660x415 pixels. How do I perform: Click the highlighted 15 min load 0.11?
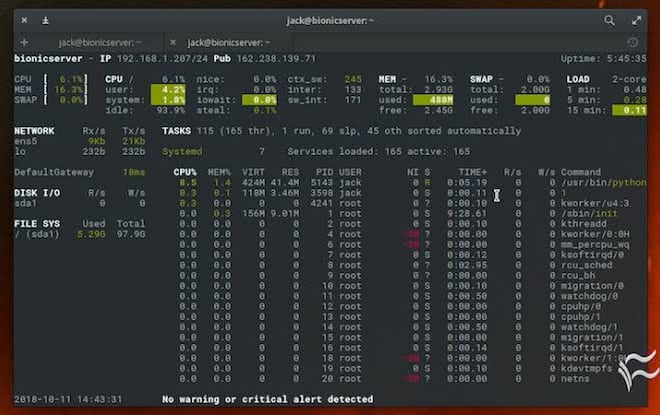click(630, 110)
